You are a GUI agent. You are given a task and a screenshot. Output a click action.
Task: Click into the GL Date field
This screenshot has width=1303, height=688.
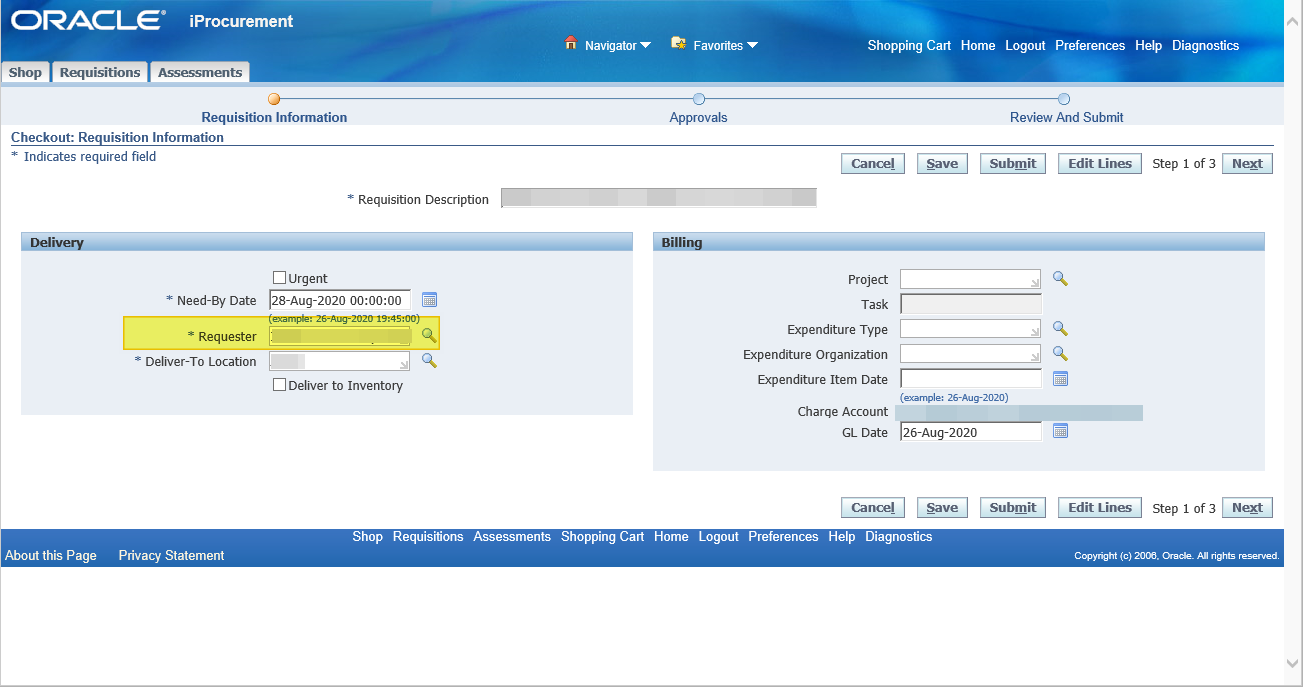click(970, 432)
